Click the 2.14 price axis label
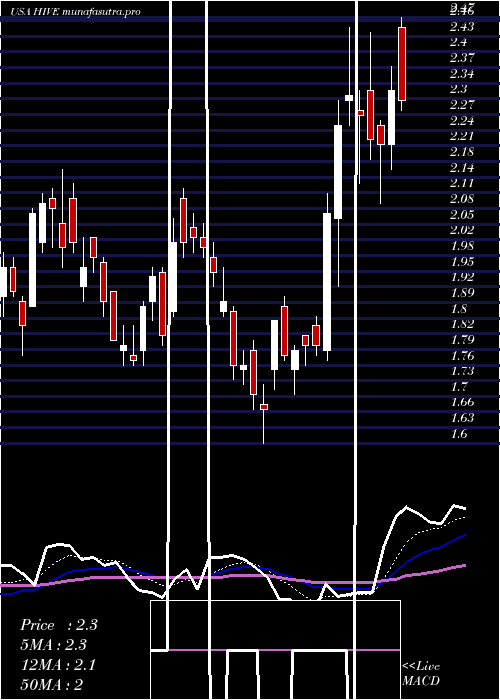 coord(462,168)
